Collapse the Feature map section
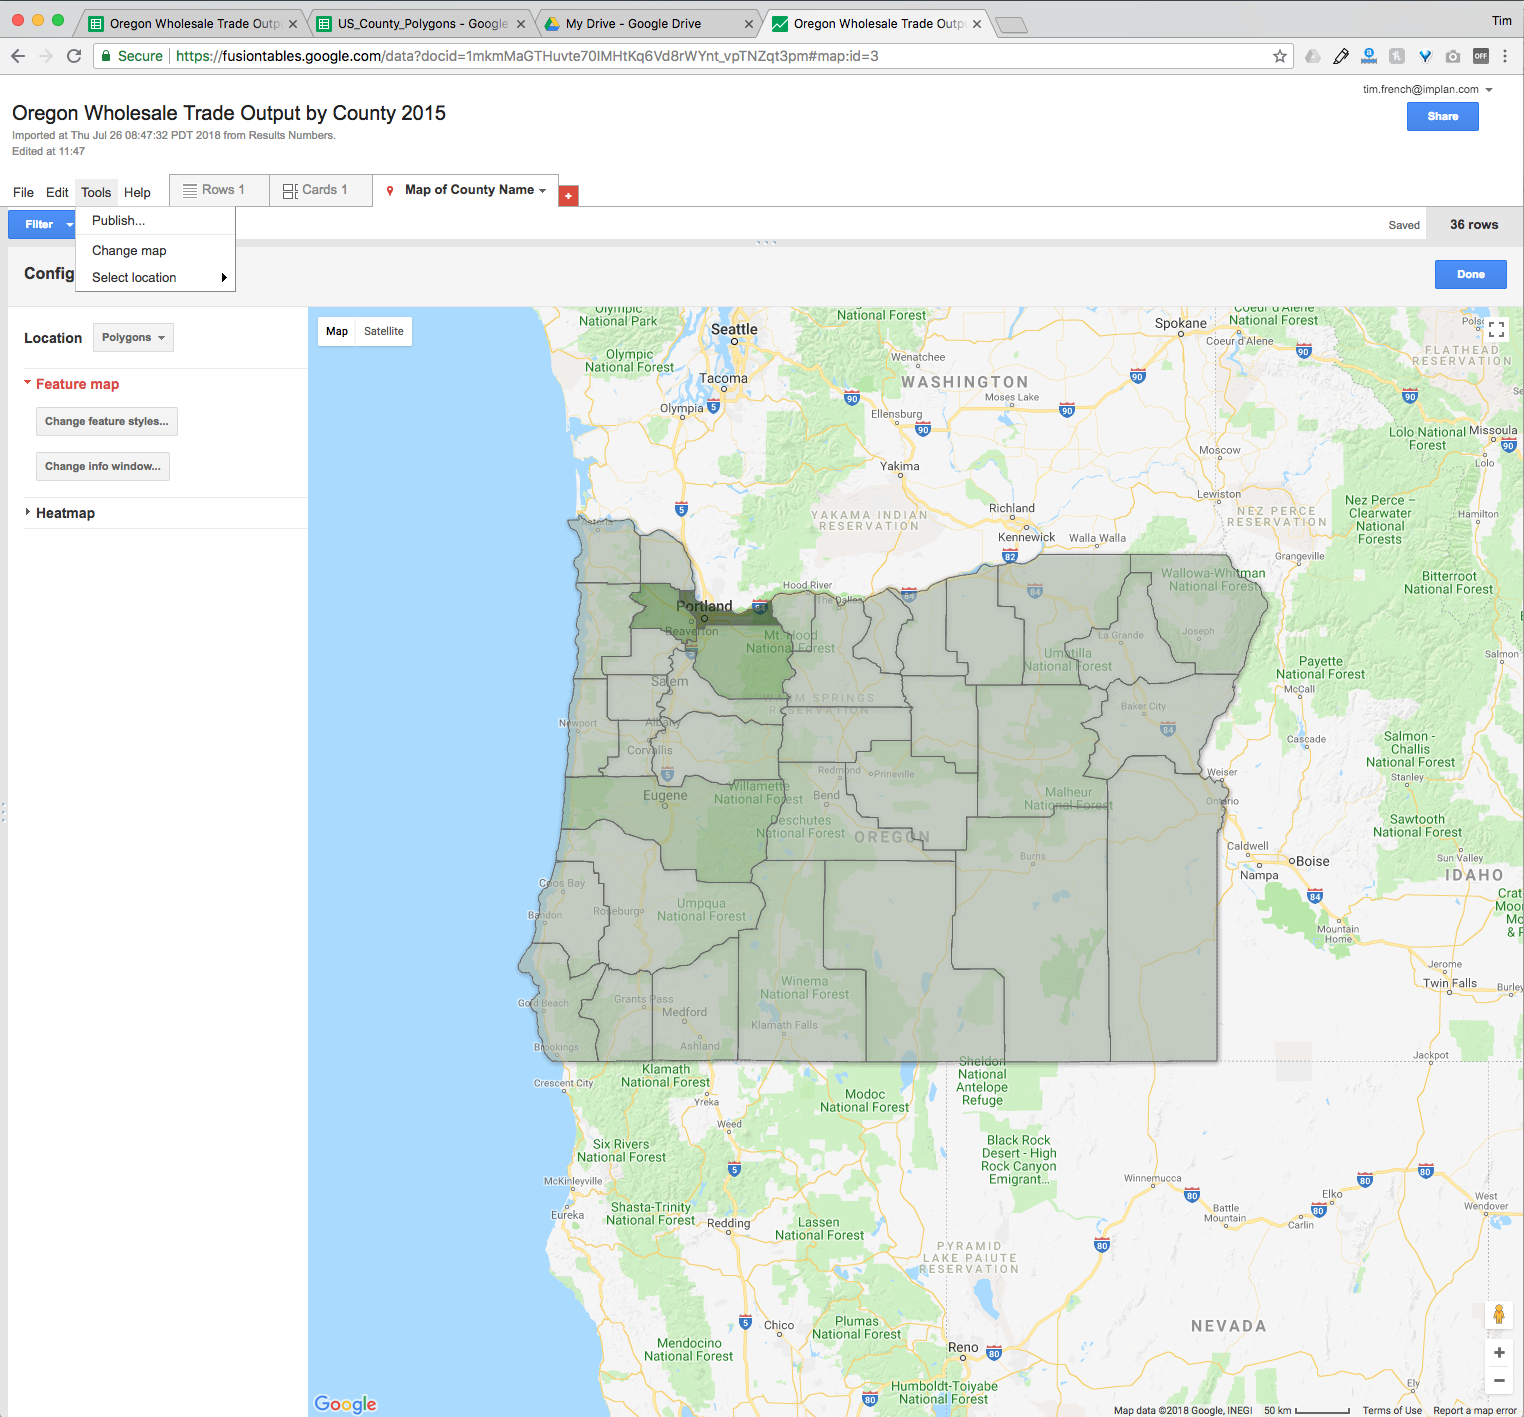The width and height of the screenshot is (1524, 1417). click(x=71, y=384)
